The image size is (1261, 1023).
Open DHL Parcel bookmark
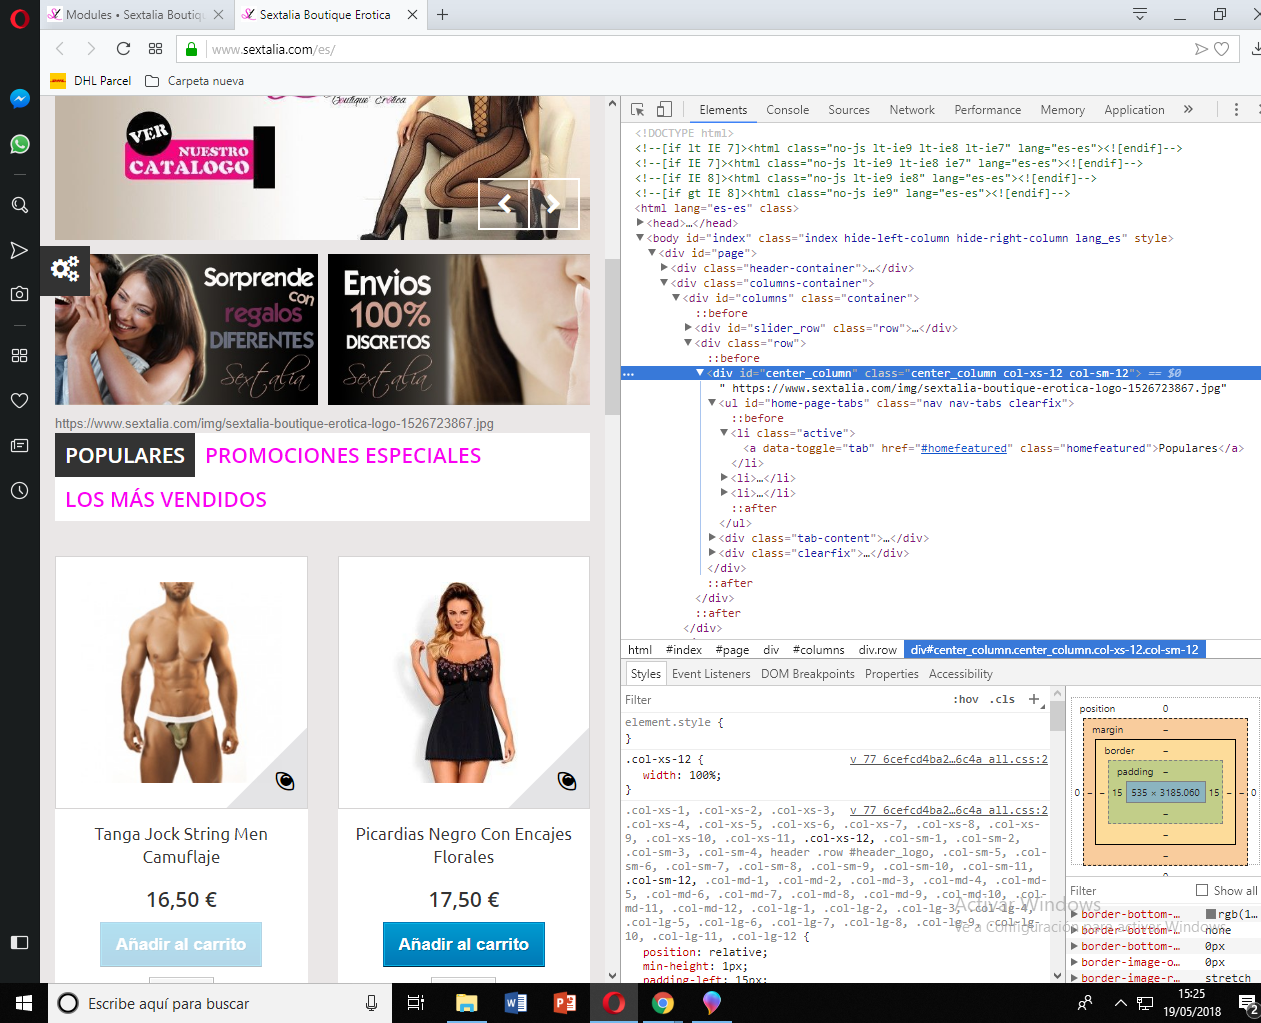[x=91, y=81]
